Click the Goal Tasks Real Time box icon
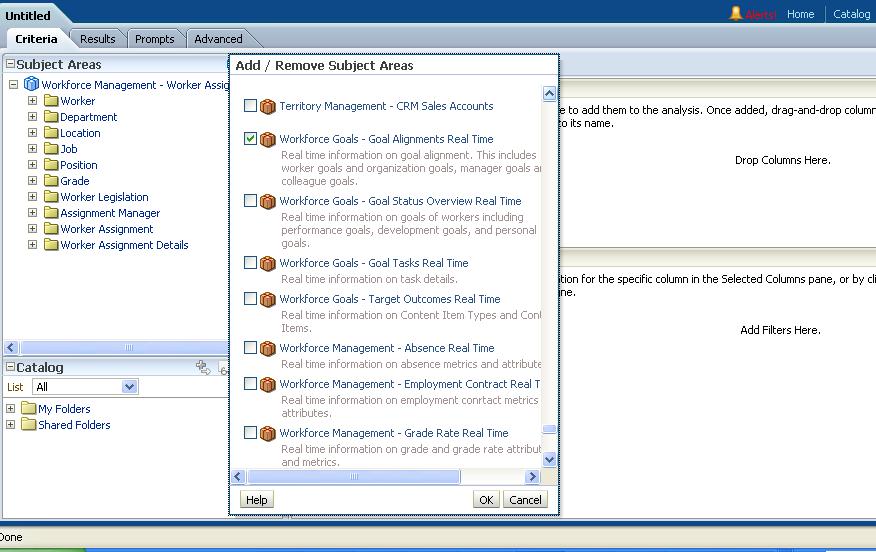 [x=268, y=263]
